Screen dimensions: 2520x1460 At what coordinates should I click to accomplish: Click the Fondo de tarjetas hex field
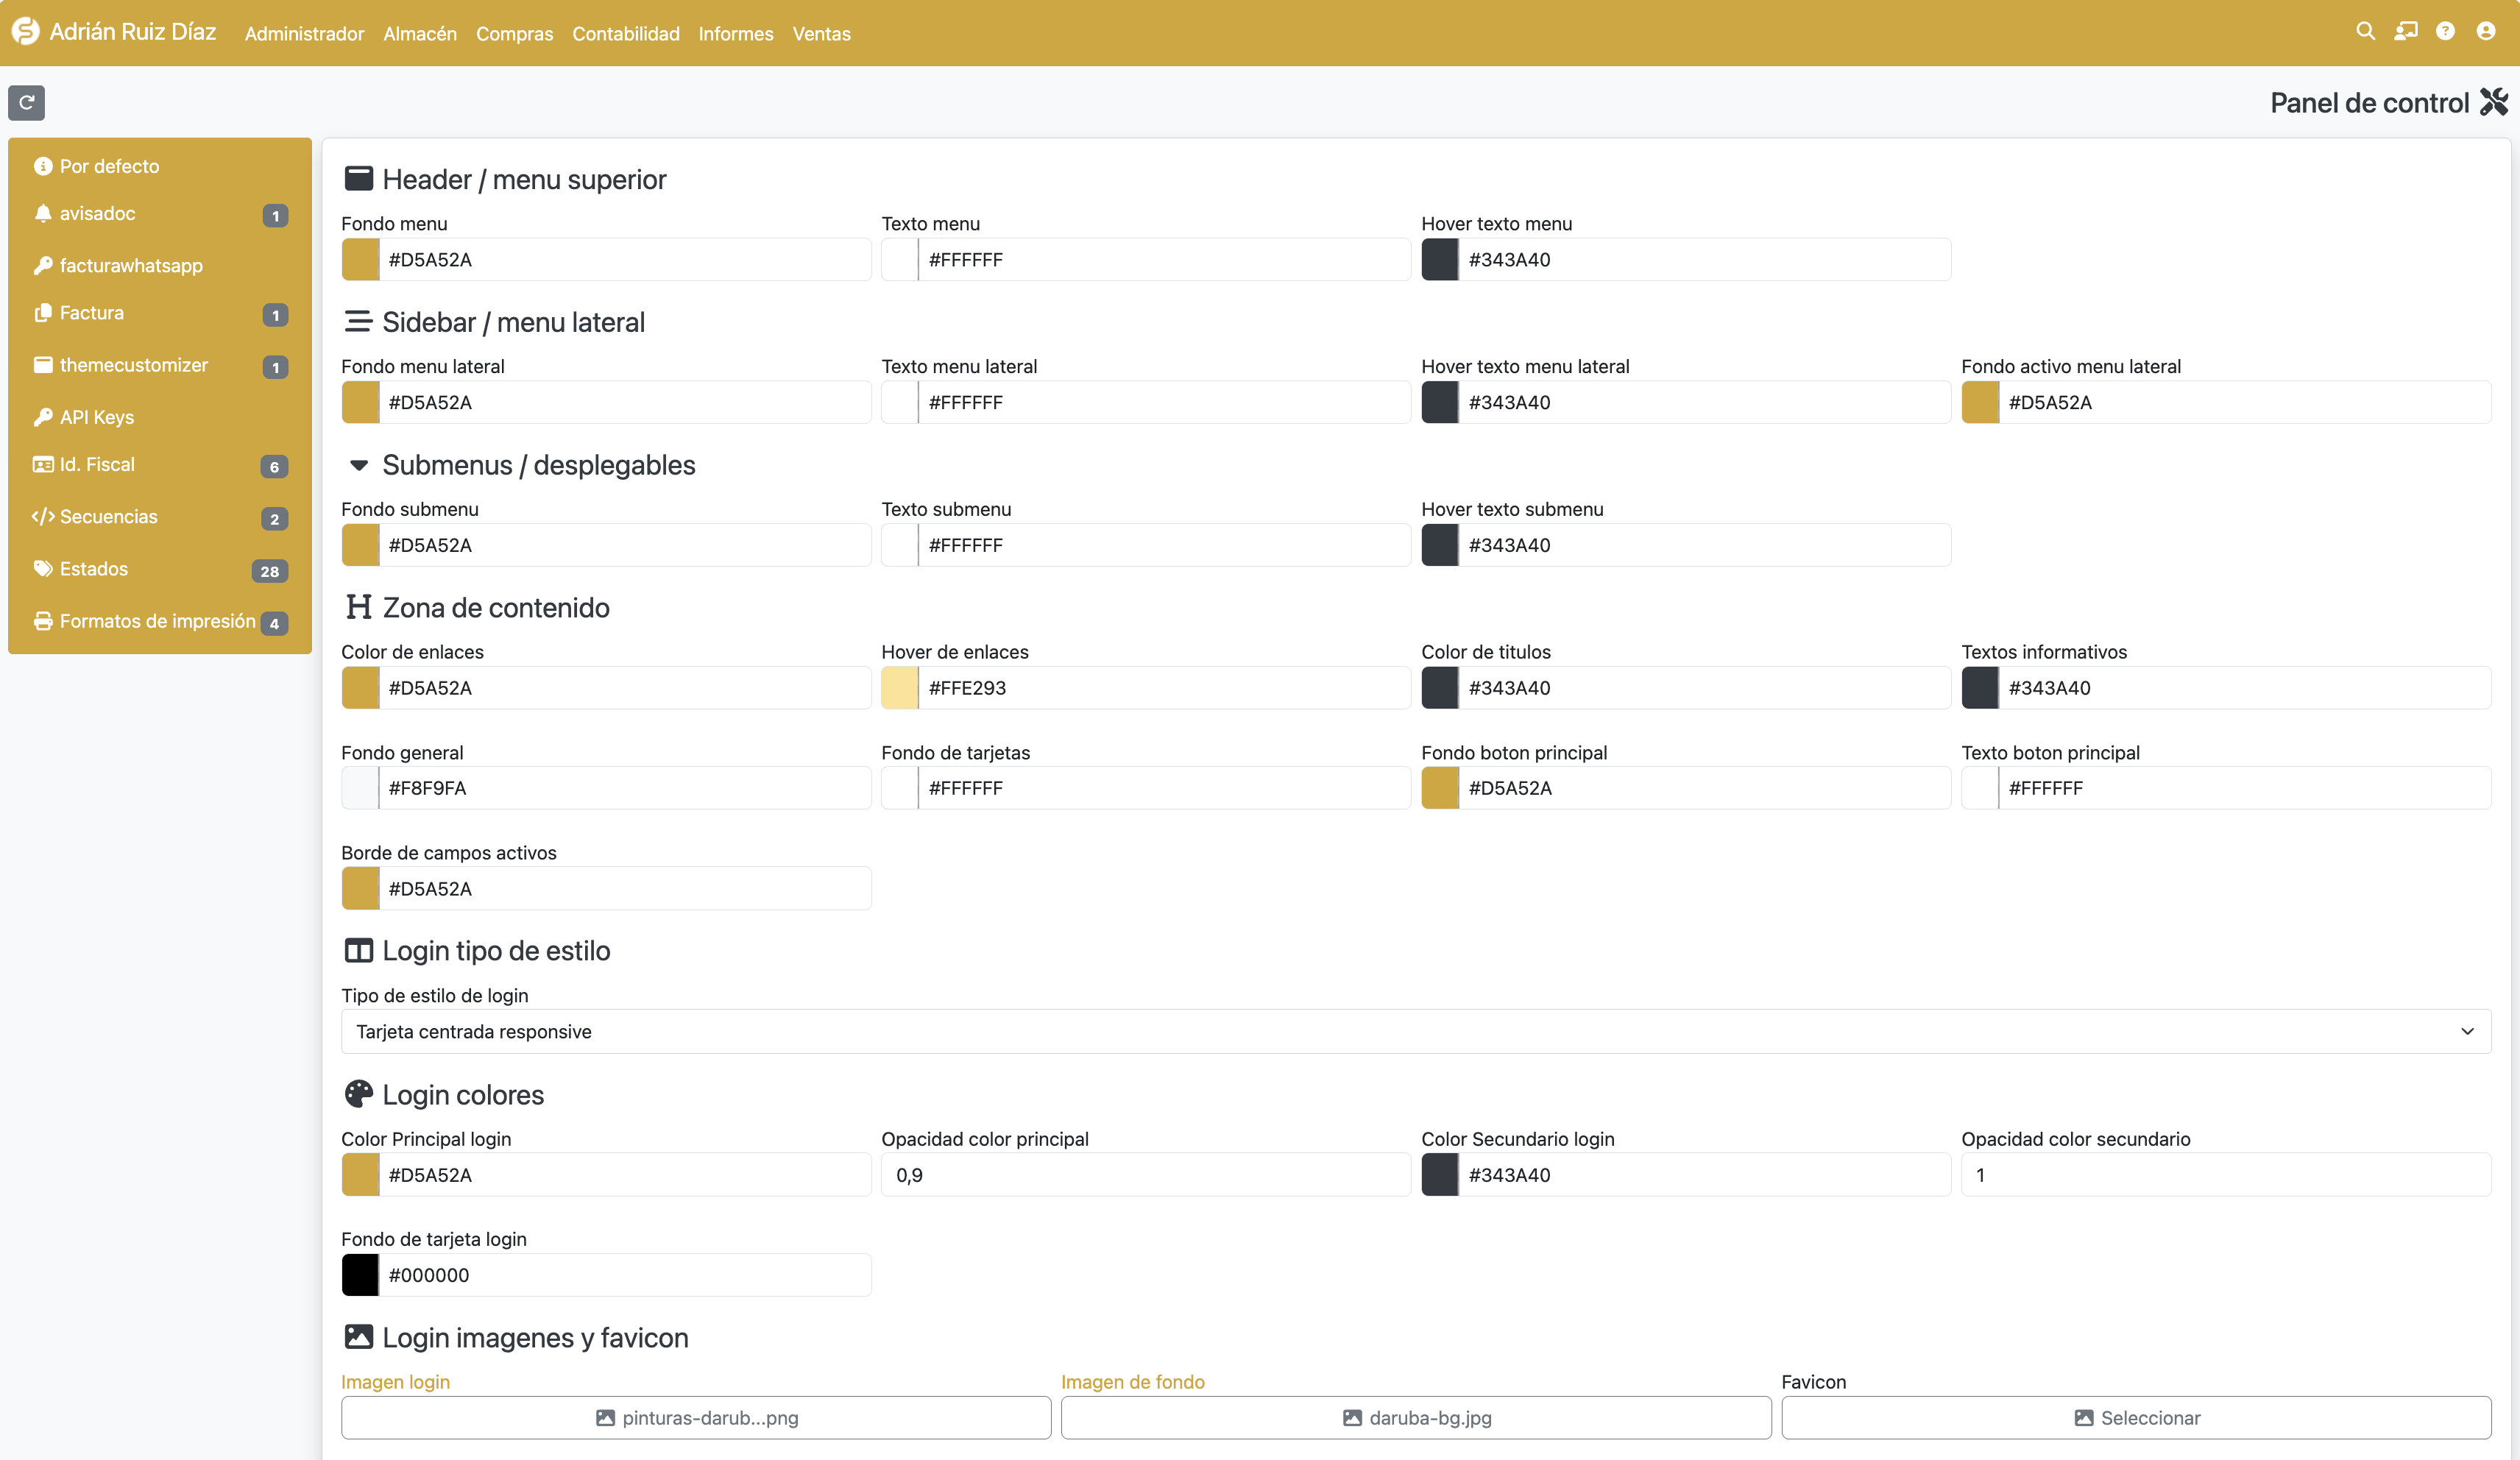(1165, 789)
